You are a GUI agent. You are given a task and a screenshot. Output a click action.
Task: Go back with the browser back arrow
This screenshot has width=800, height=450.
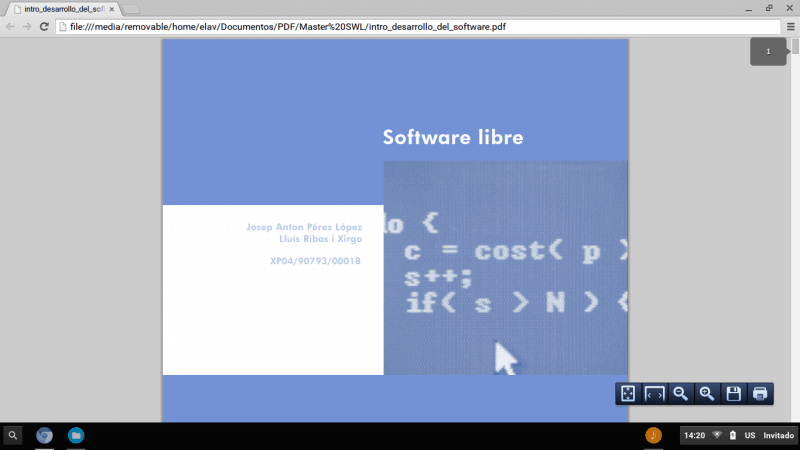(10, 27)
